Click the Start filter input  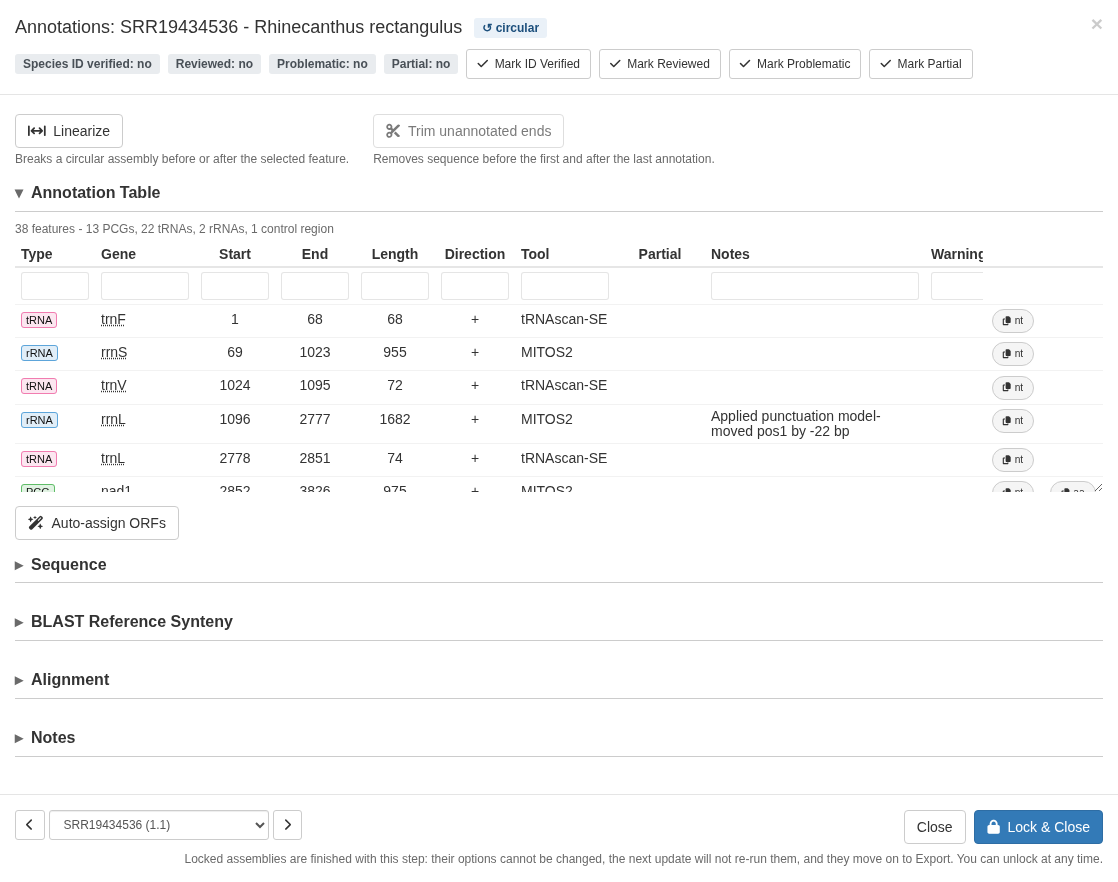235,286
